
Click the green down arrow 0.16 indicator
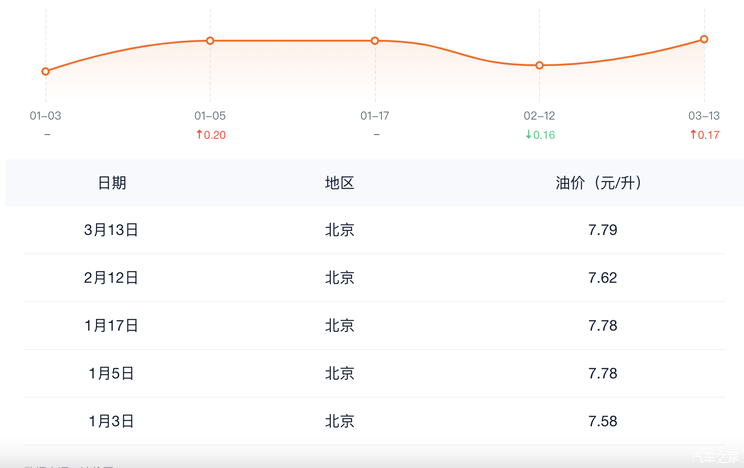pyautogui.click(x=540, y=135)
